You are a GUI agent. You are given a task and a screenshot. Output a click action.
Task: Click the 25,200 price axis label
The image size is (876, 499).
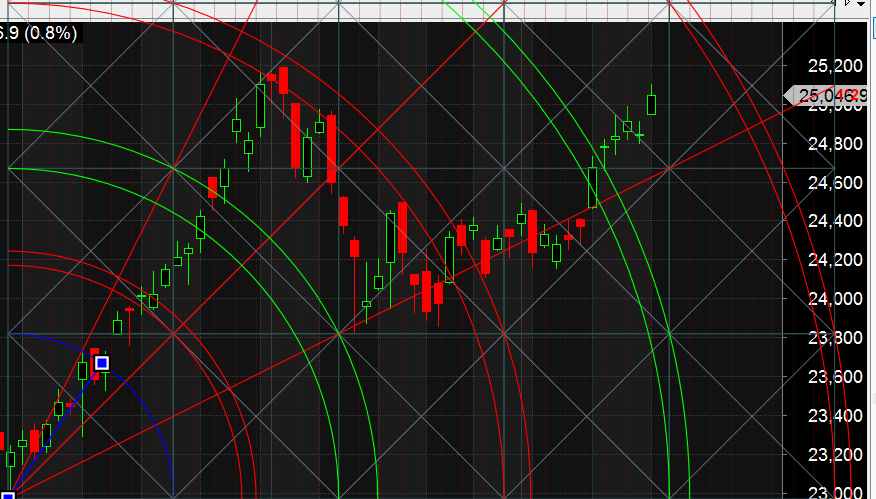click(834, 66)
